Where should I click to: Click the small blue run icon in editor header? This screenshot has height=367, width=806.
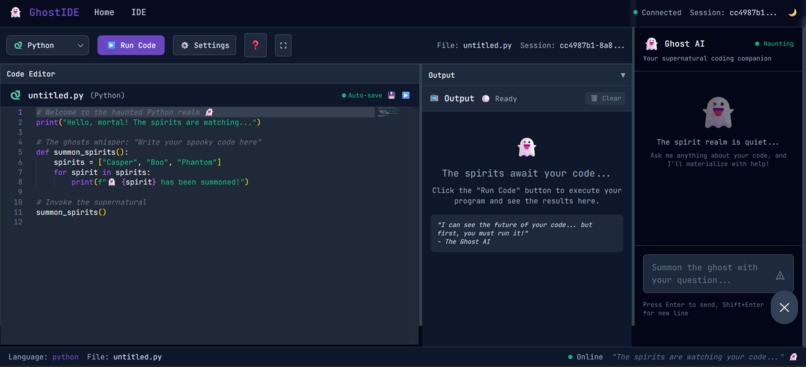pos(406,95)
